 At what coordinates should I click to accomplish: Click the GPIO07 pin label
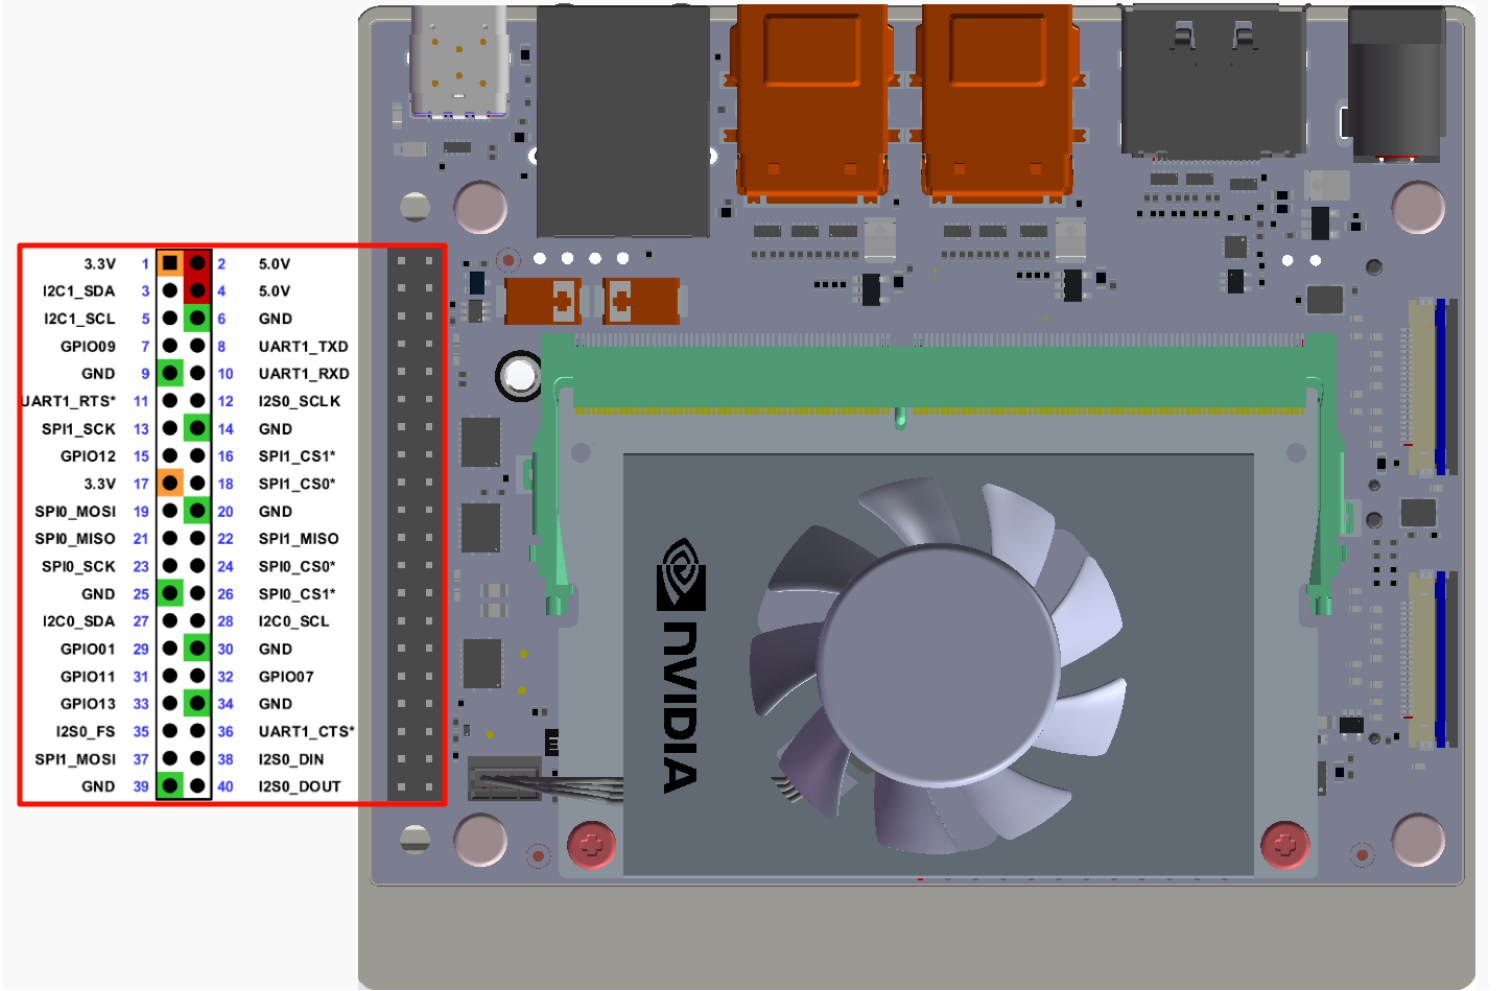286,676
